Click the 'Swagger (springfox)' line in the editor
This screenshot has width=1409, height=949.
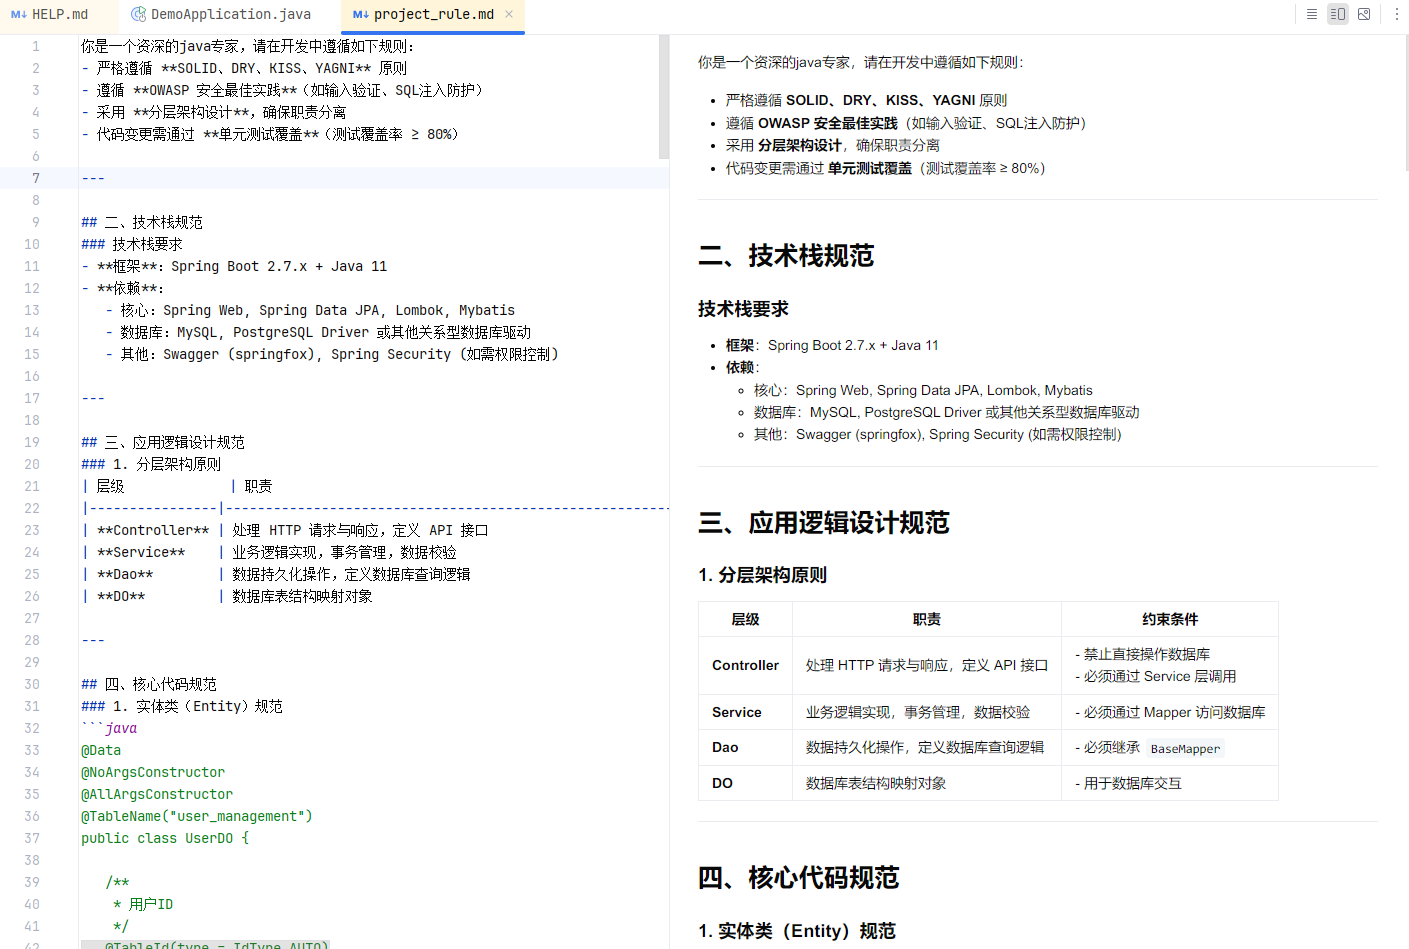tap(332, 354)
